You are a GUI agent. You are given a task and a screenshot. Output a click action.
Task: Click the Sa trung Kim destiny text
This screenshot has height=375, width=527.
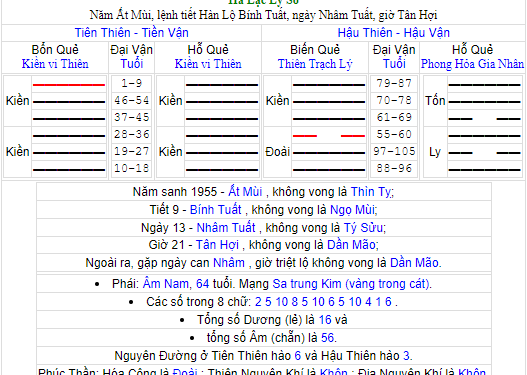(x=307, y=284)
